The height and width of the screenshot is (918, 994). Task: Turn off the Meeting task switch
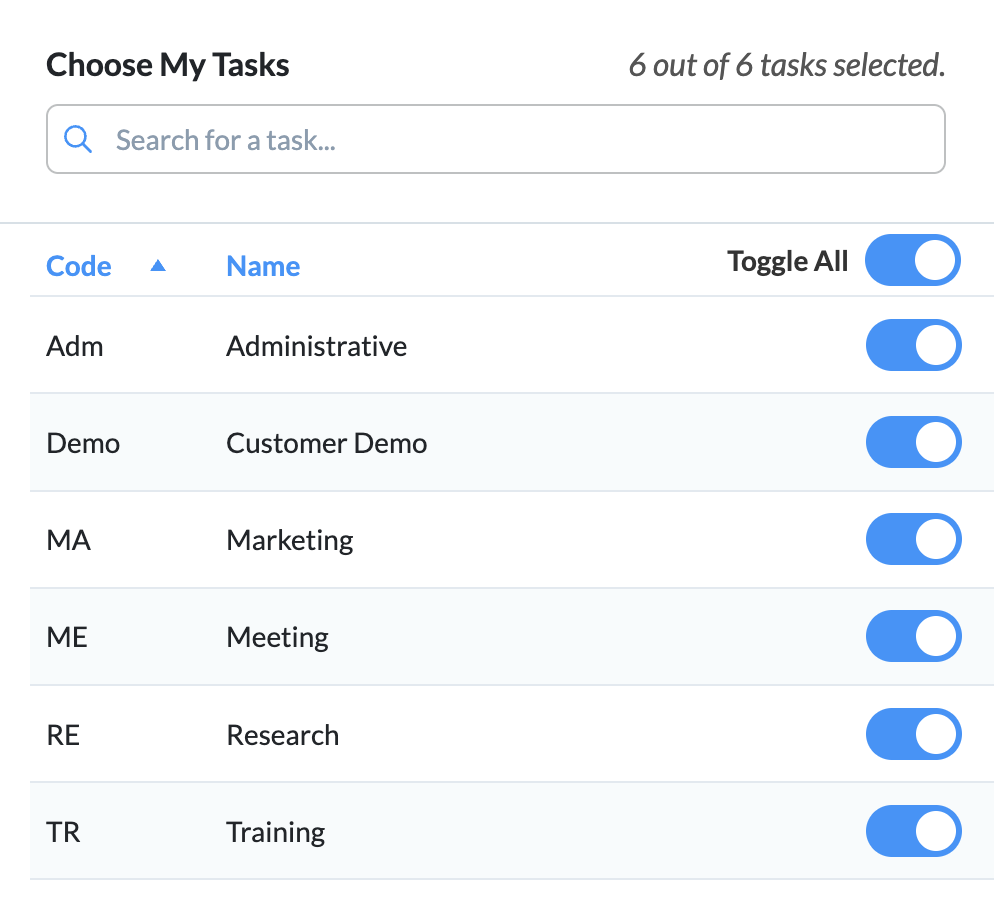pos(913,637)
